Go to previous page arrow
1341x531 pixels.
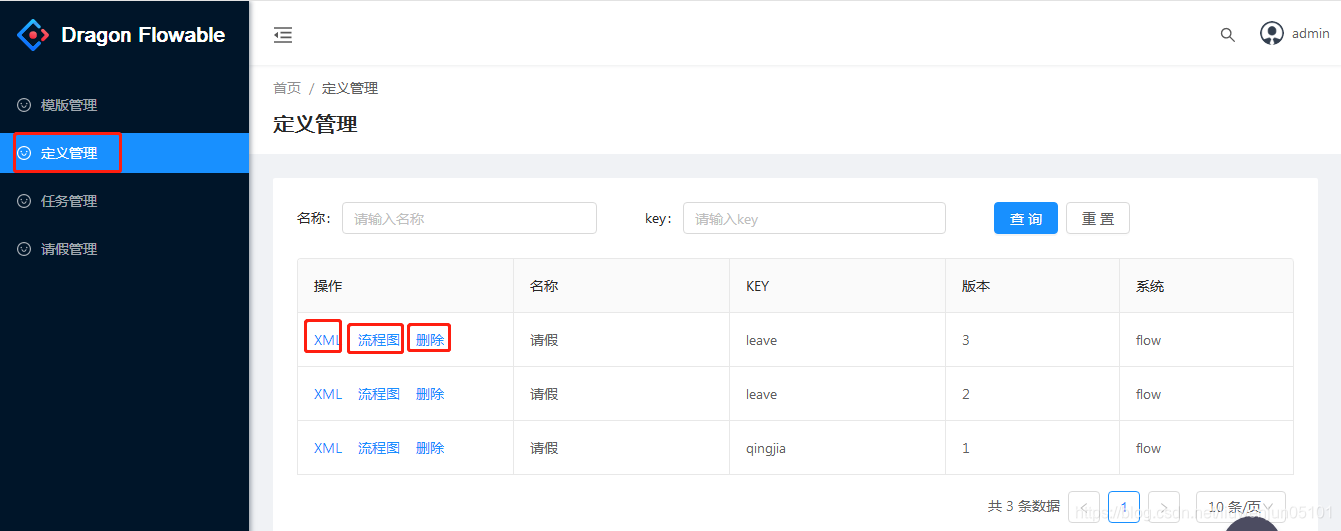pyautogui.click(x=1084, y=507)
